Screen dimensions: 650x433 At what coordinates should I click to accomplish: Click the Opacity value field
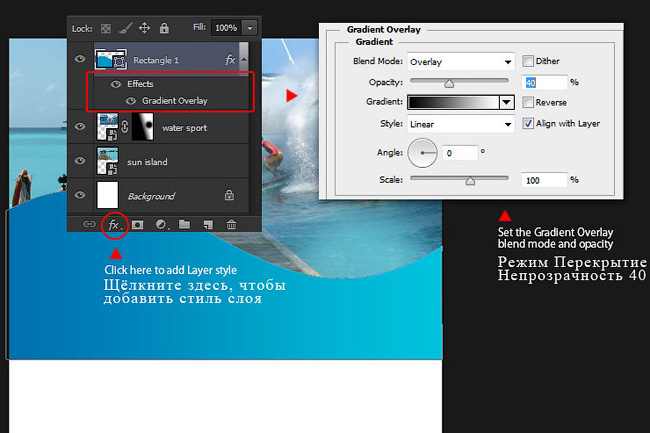click(544, 82)
